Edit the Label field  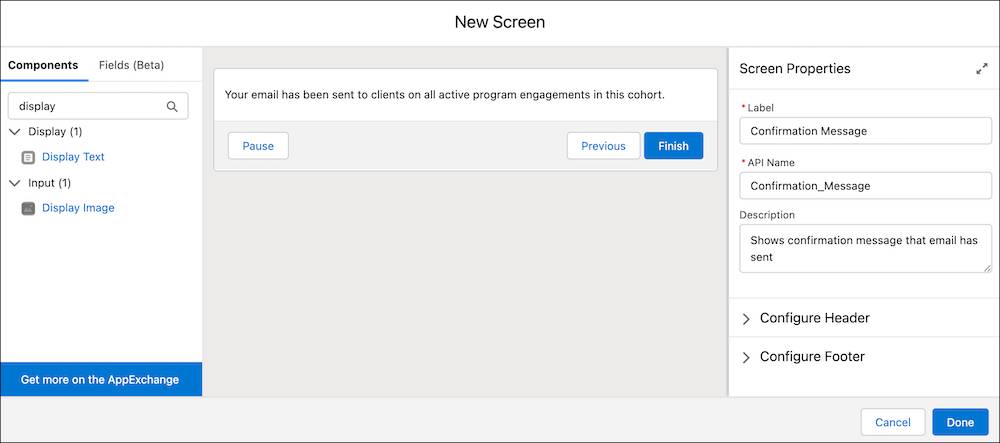pyautogui.click(x=865, y=131)
